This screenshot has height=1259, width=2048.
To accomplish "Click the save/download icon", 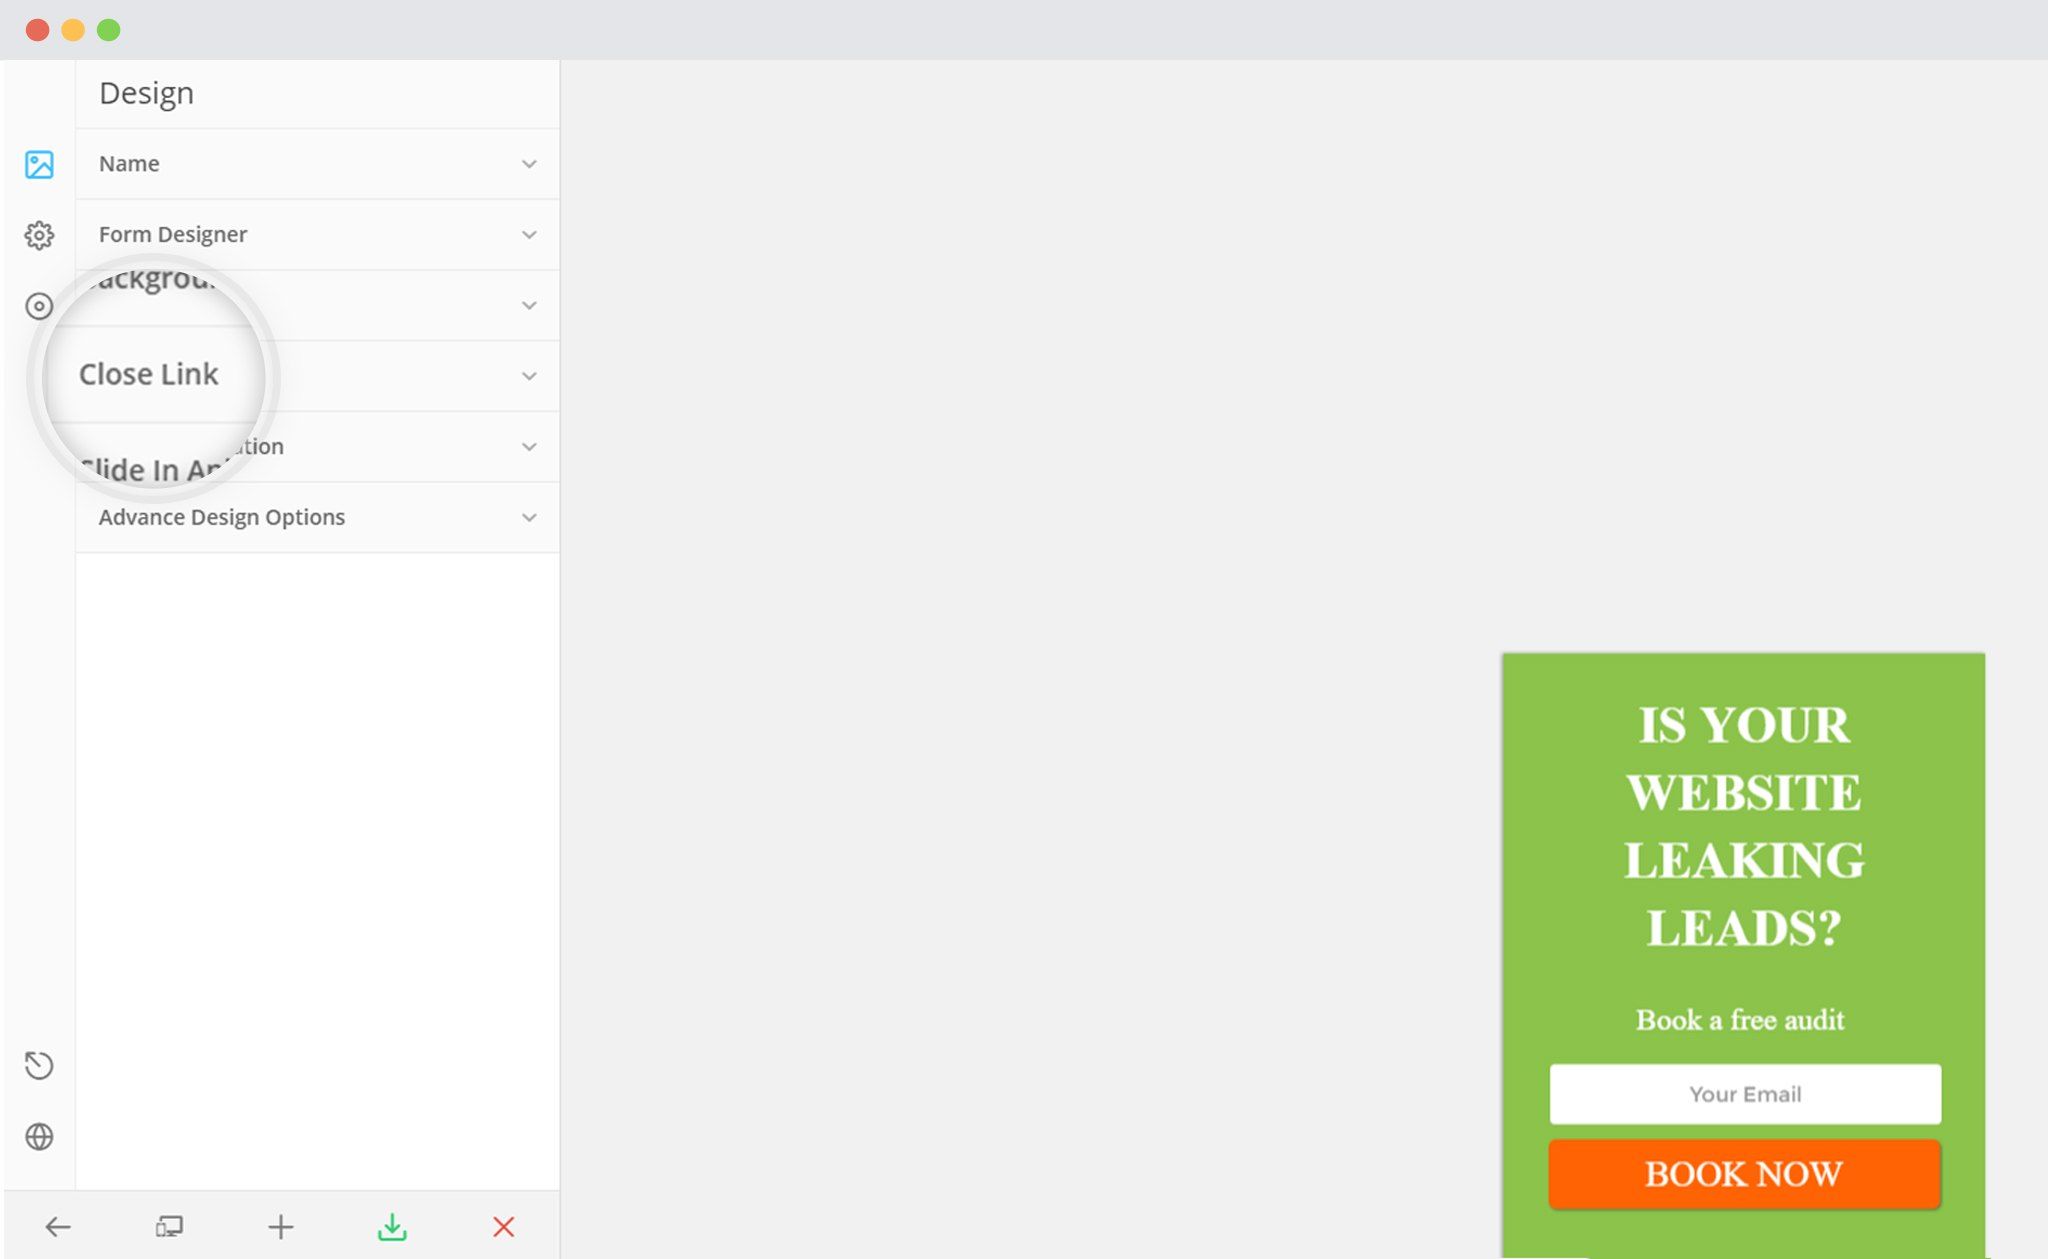I will click(391, 1227).
